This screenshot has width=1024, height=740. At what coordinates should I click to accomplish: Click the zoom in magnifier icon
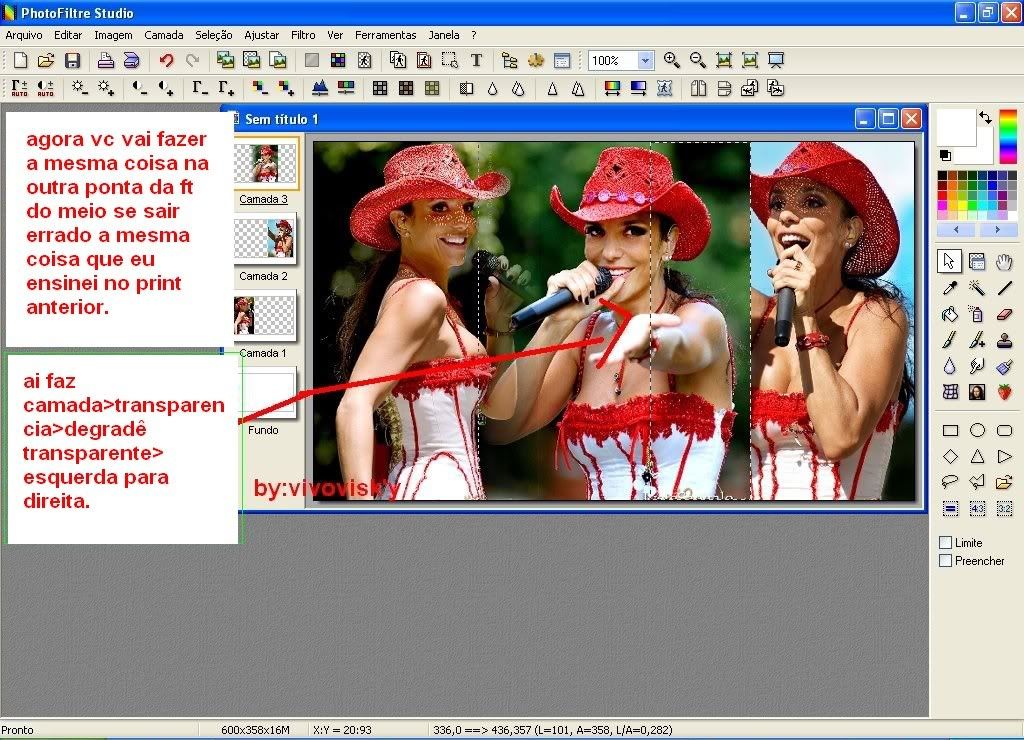point(672,60)
